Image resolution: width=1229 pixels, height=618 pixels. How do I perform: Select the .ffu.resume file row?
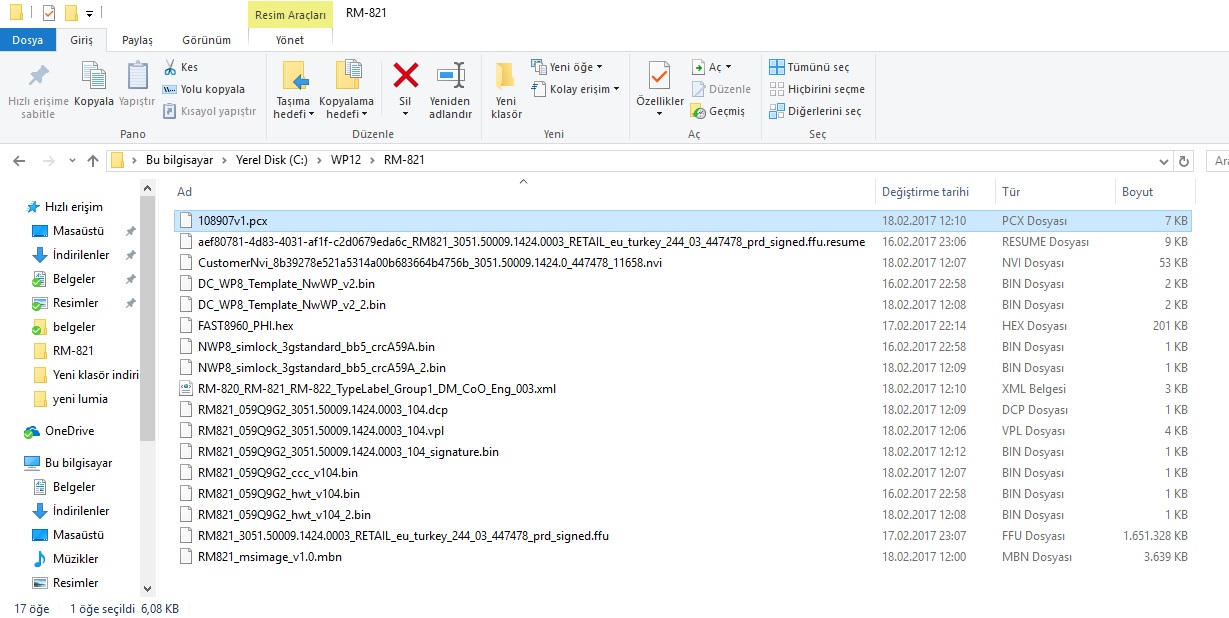[683, 241]
